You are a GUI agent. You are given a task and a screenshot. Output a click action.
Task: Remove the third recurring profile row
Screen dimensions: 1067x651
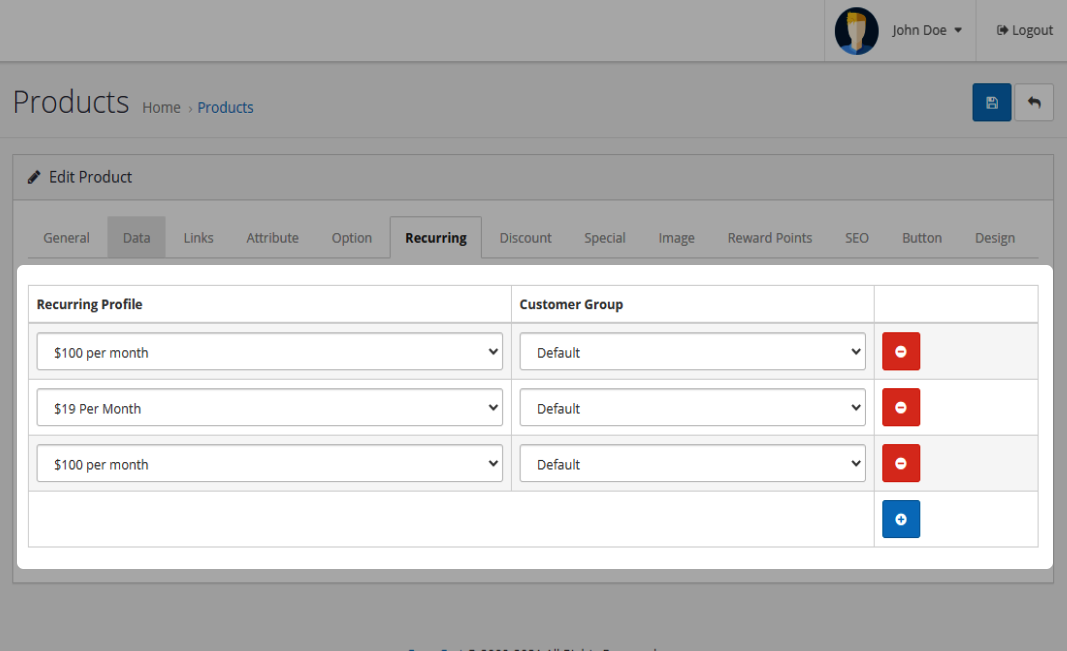pos(900,464)
